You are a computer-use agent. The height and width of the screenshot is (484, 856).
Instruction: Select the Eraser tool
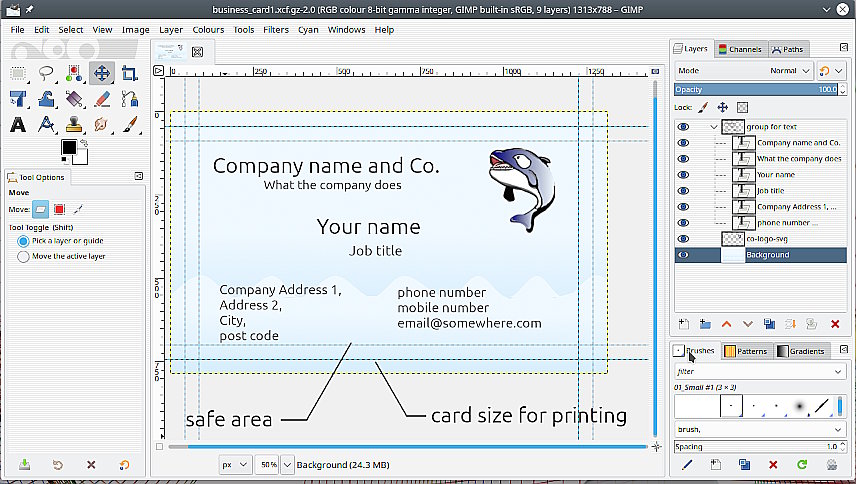click(x=102, y=99)
